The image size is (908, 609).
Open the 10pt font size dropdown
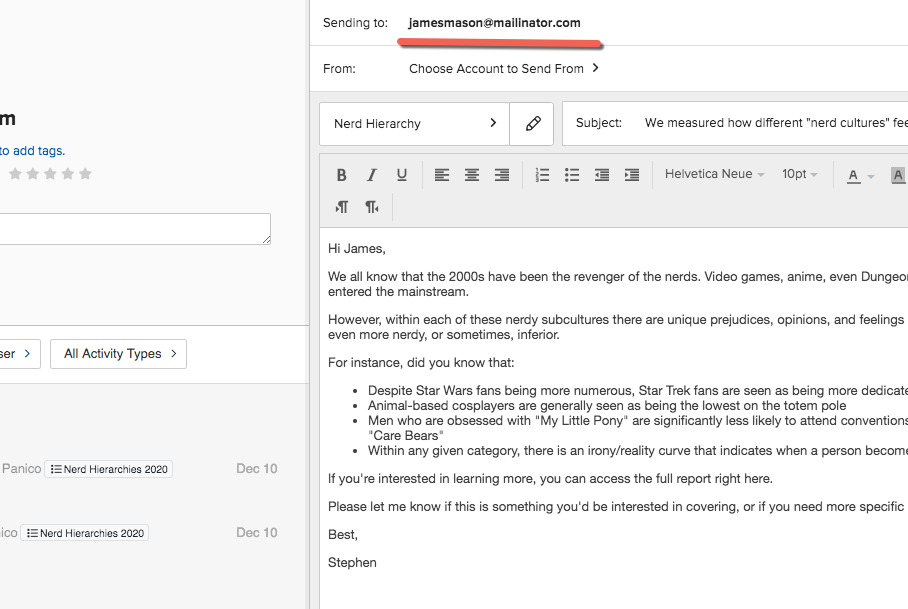click(799, 175)
